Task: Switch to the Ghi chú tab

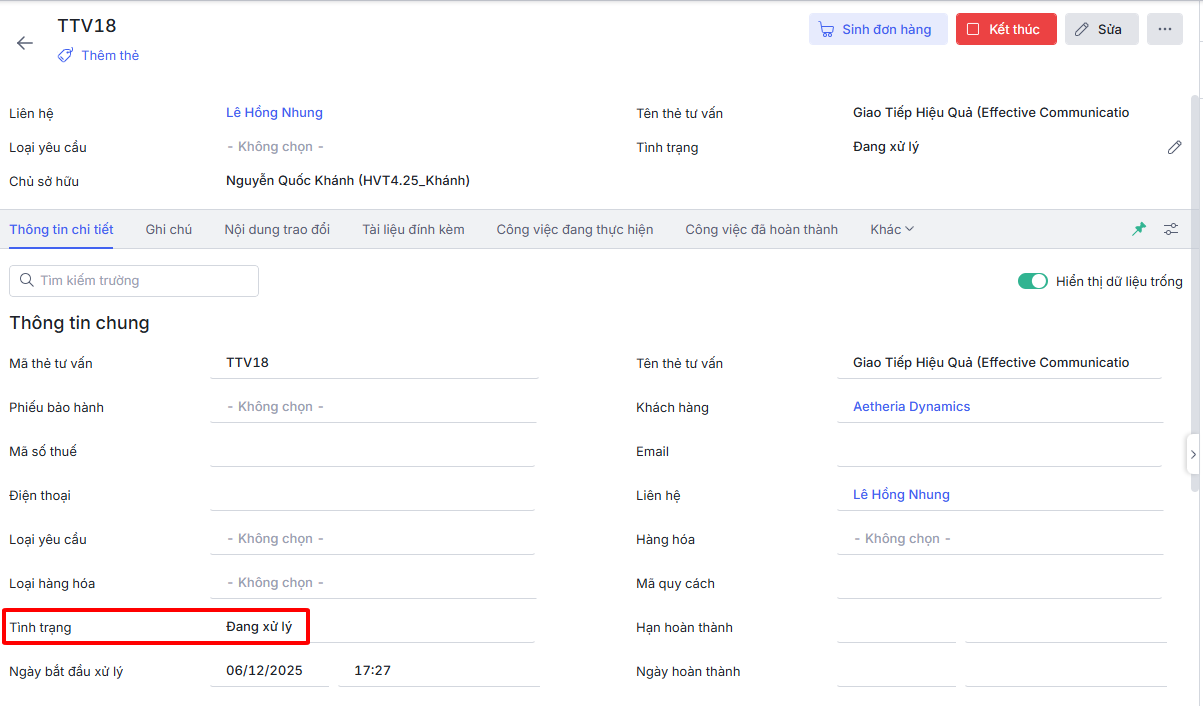Action: pyautogui.click(x=168, y=229)
